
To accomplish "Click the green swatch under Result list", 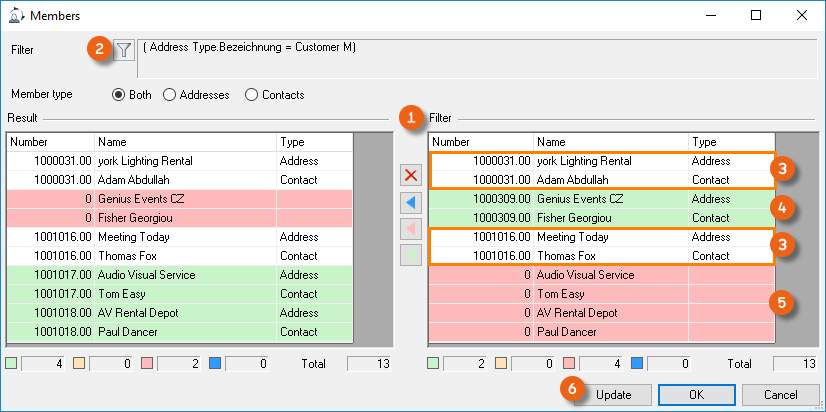I will pyautogui.click(x=11, y=364).
